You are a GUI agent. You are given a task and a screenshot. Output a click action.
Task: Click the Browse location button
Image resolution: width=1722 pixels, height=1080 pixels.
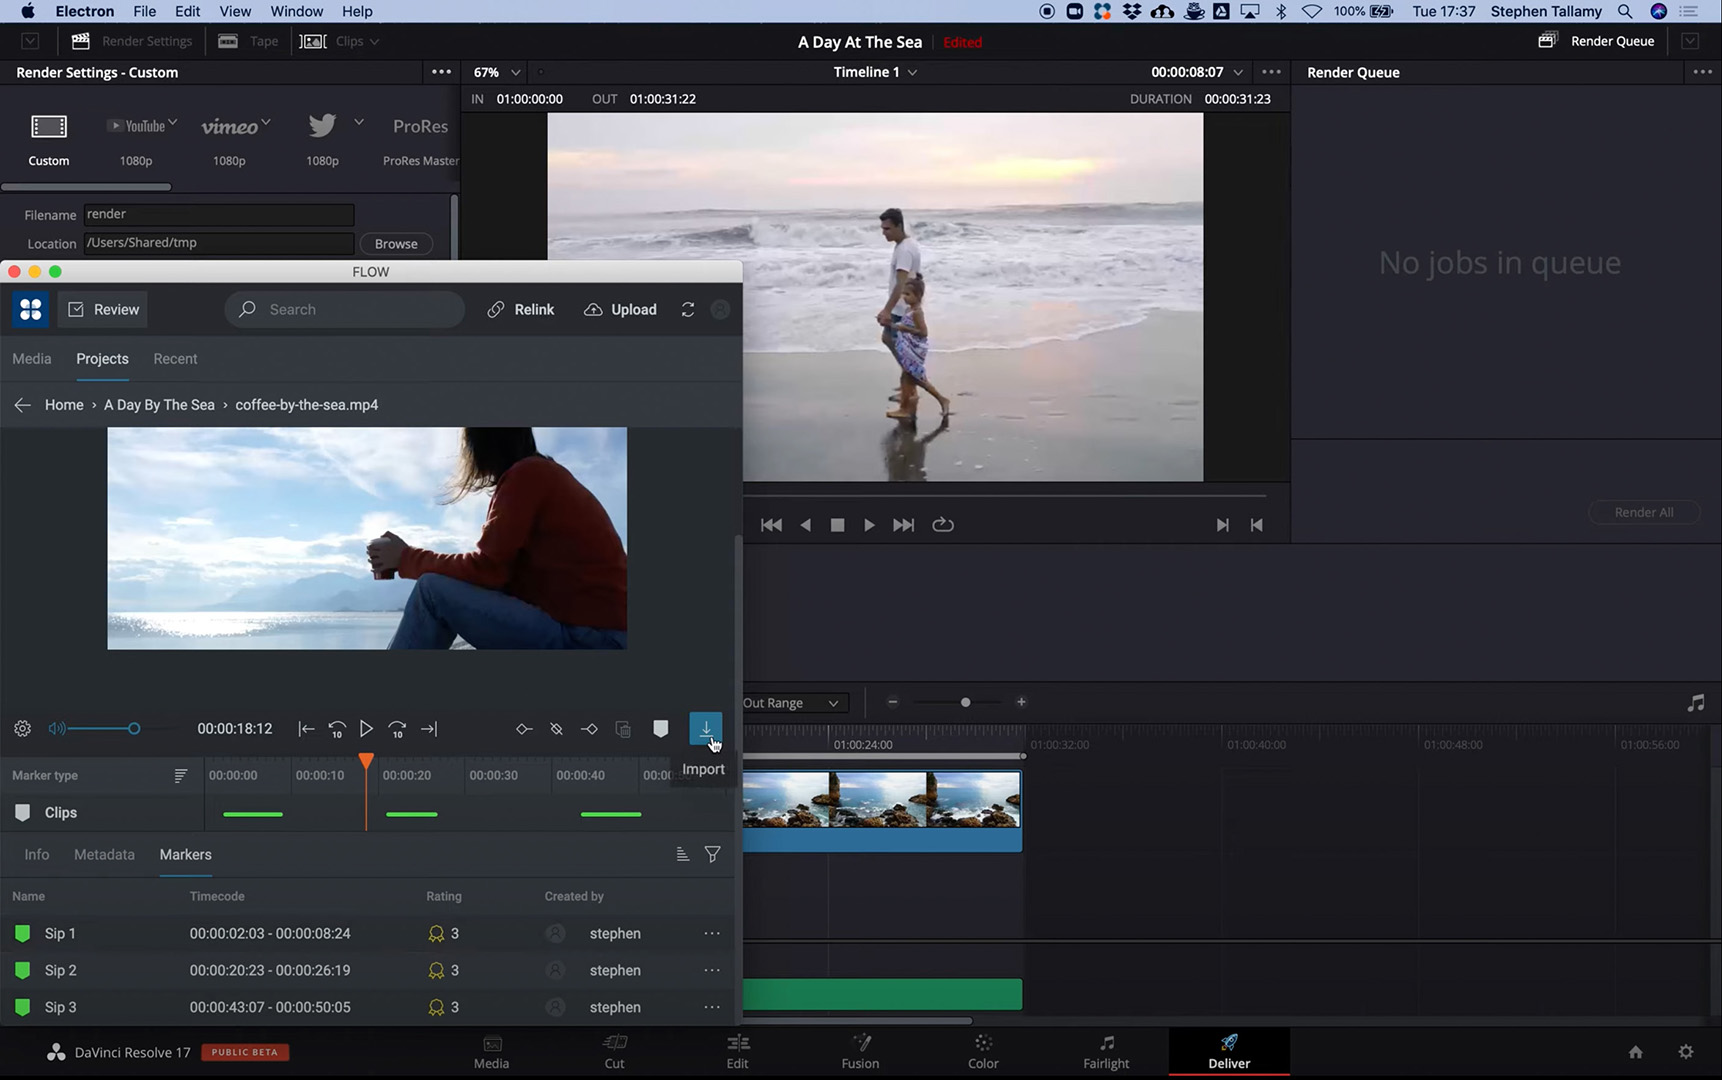tap(396, 244)
